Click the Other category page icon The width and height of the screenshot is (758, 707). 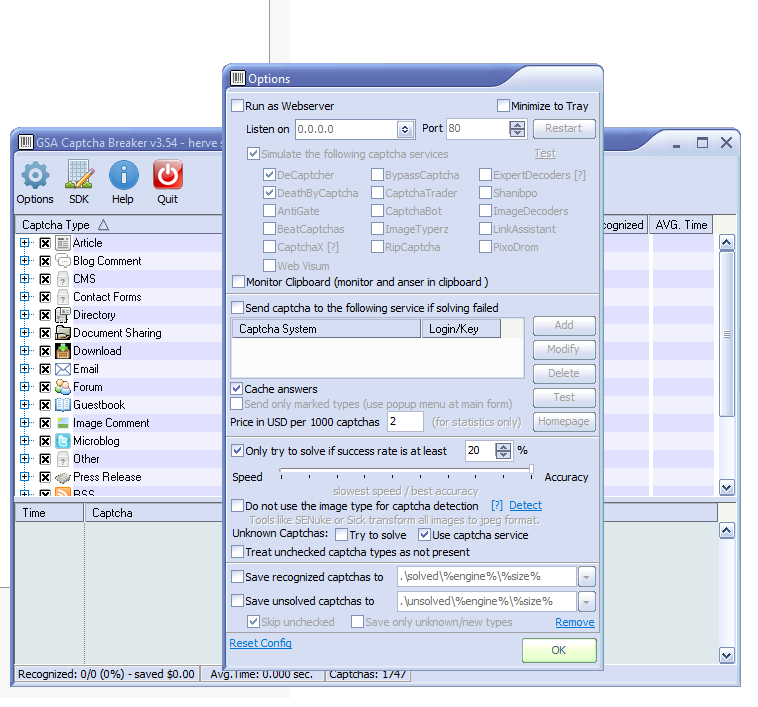pyautogui.click(x=63, y=459)
